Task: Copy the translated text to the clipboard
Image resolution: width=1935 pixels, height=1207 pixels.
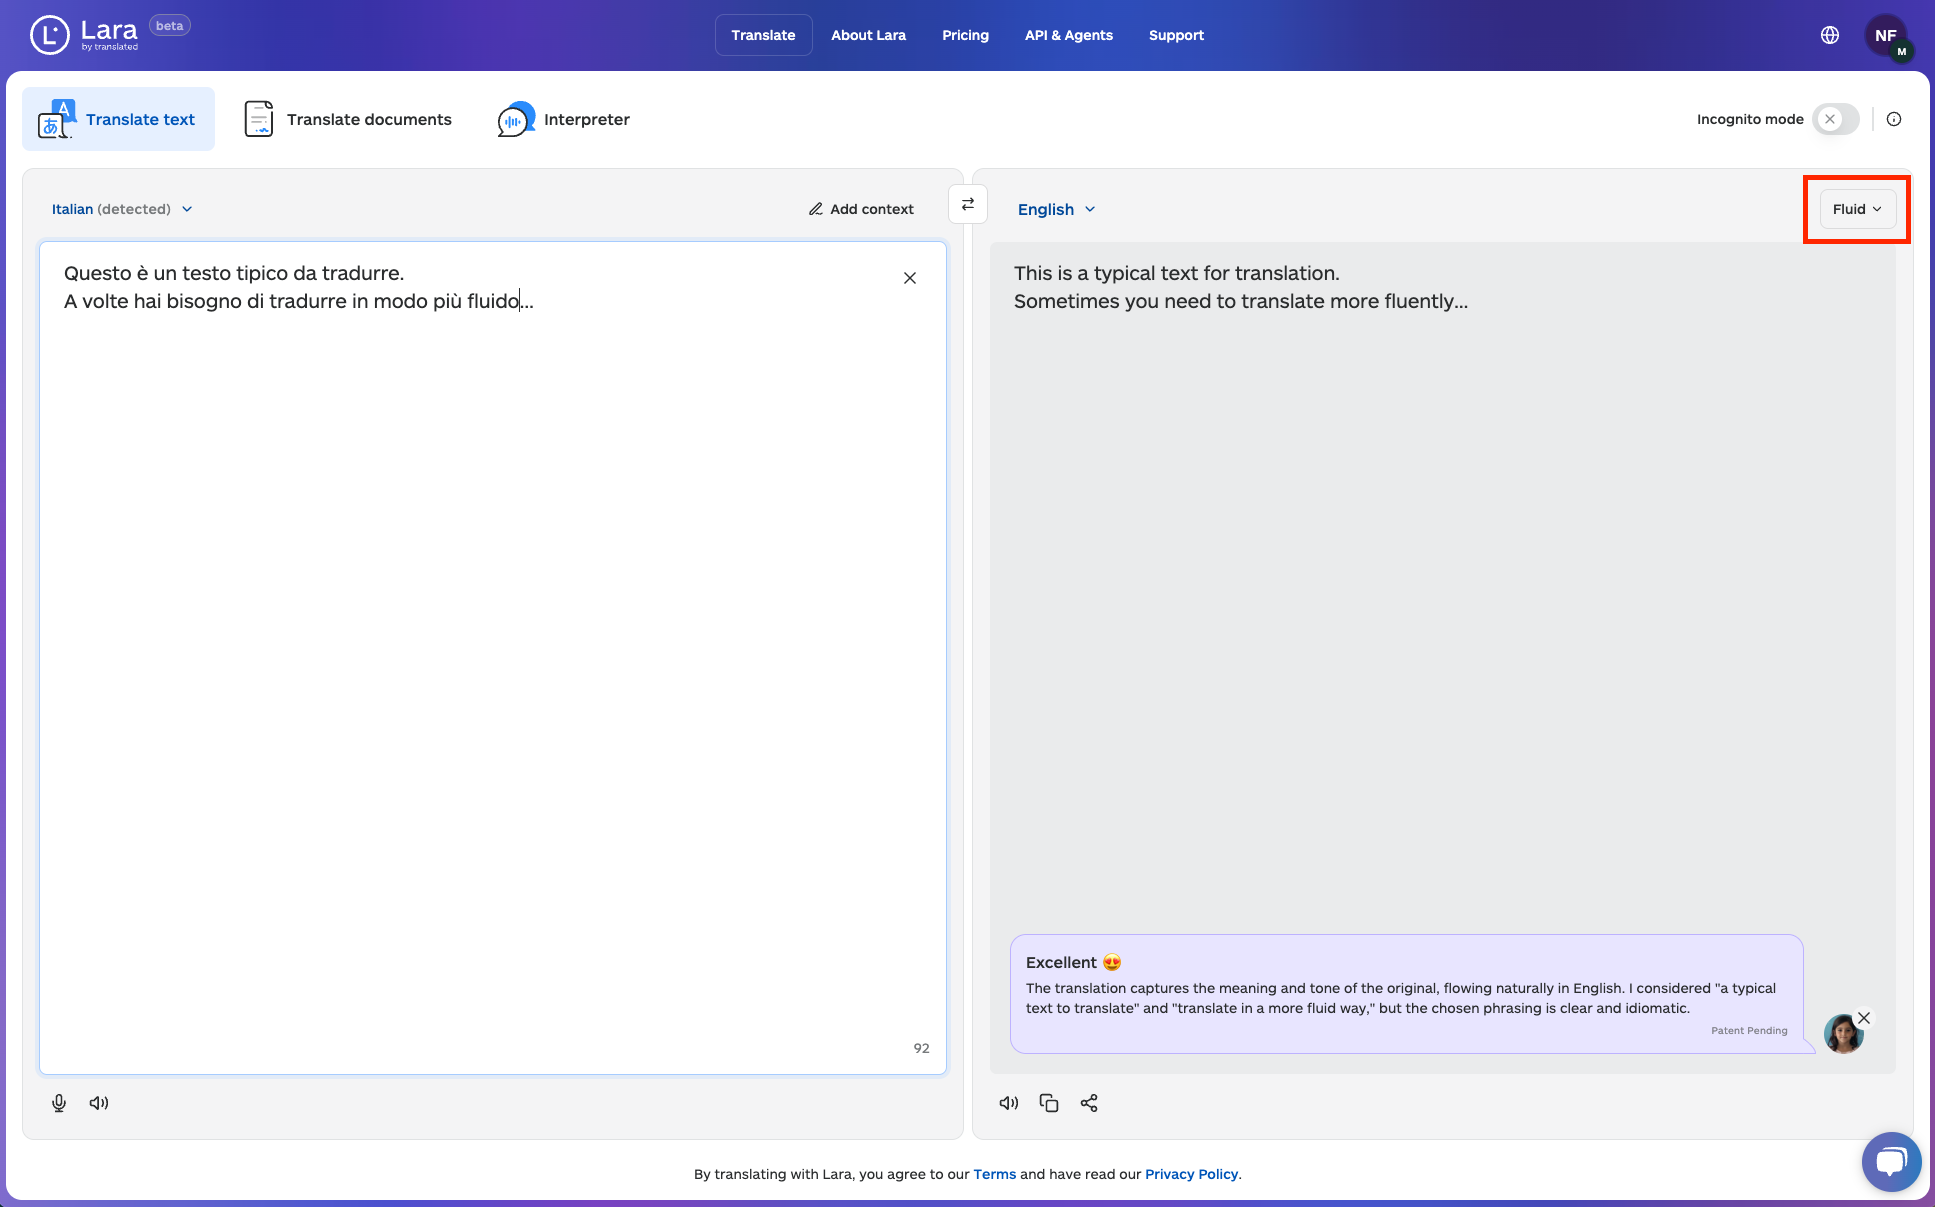Action: (1049, 1103)
